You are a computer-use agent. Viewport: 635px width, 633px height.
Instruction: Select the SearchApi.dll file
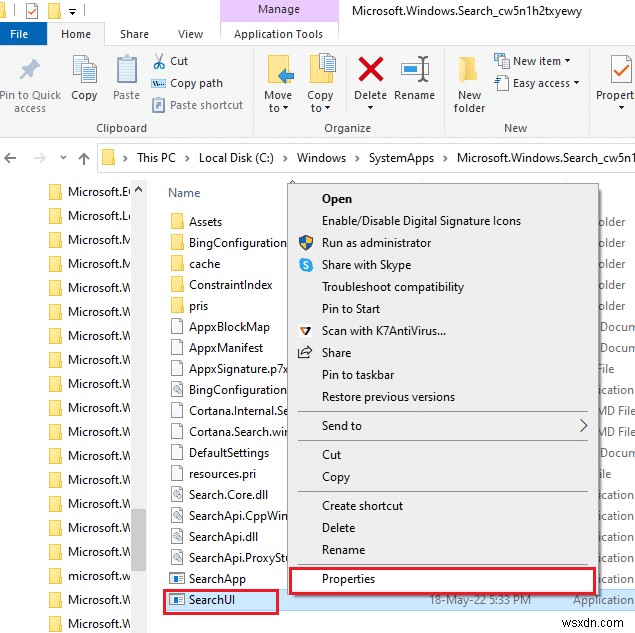coord(215,537)
